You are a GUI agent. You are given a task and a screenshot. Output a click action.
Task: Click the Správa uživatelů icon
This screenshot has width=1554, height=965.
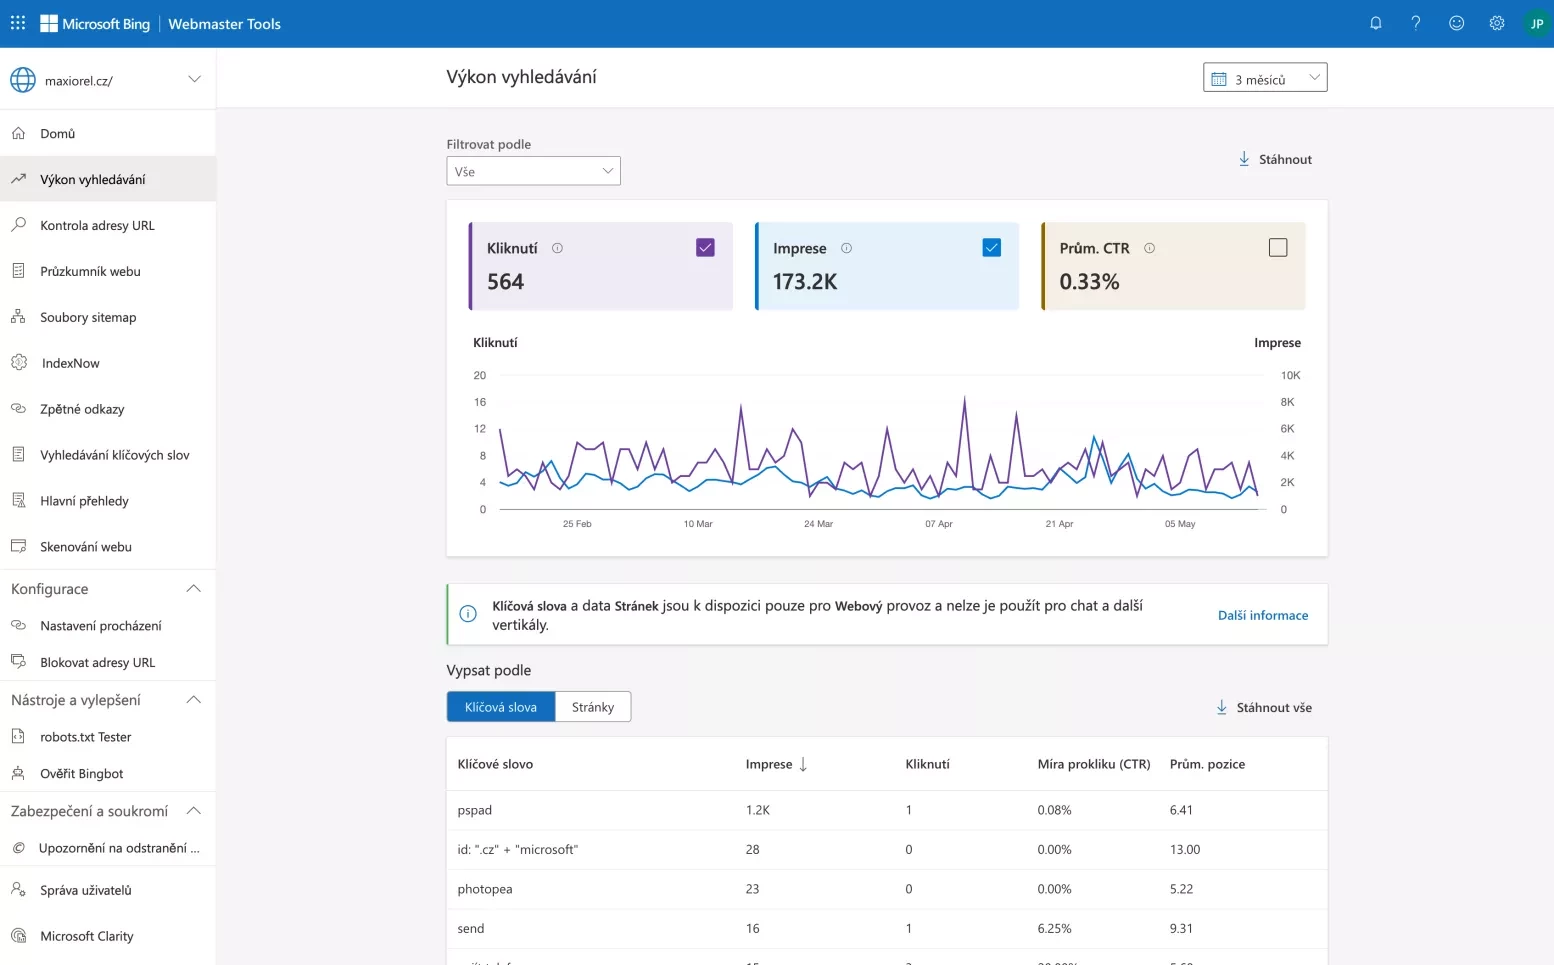coord(18,889)
